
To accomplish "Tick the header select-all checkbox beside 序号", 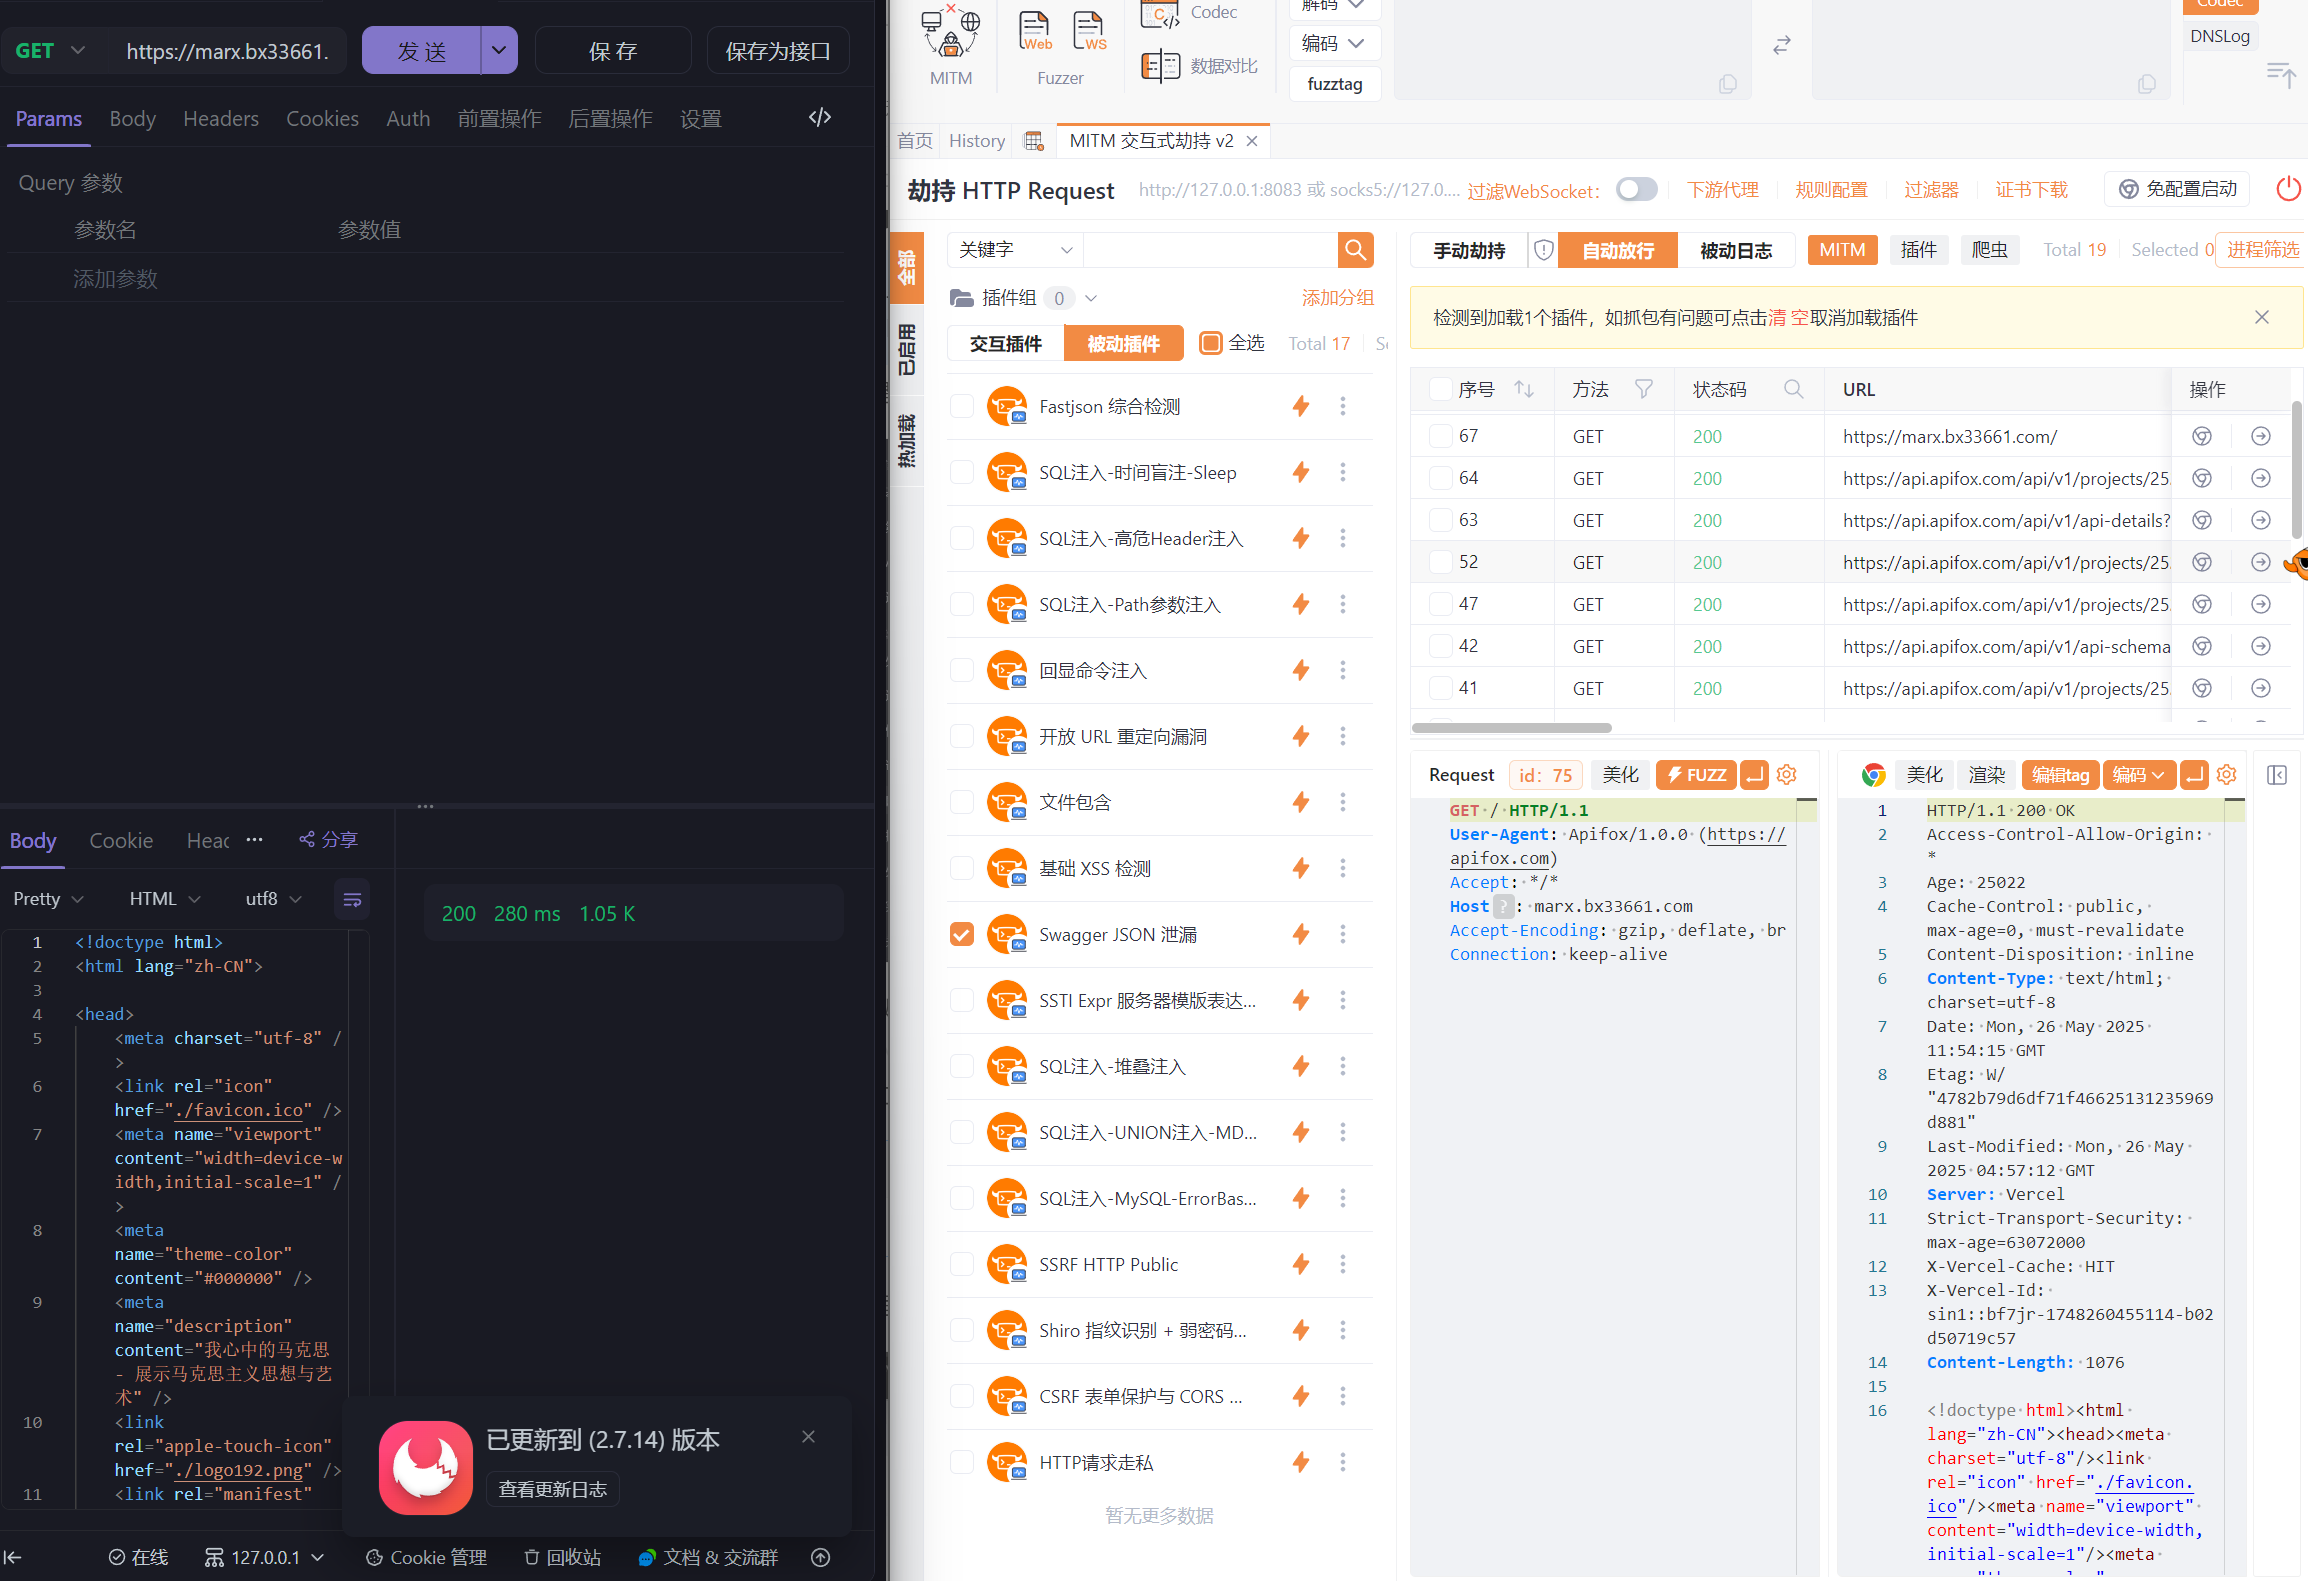I will [1440, 389].
